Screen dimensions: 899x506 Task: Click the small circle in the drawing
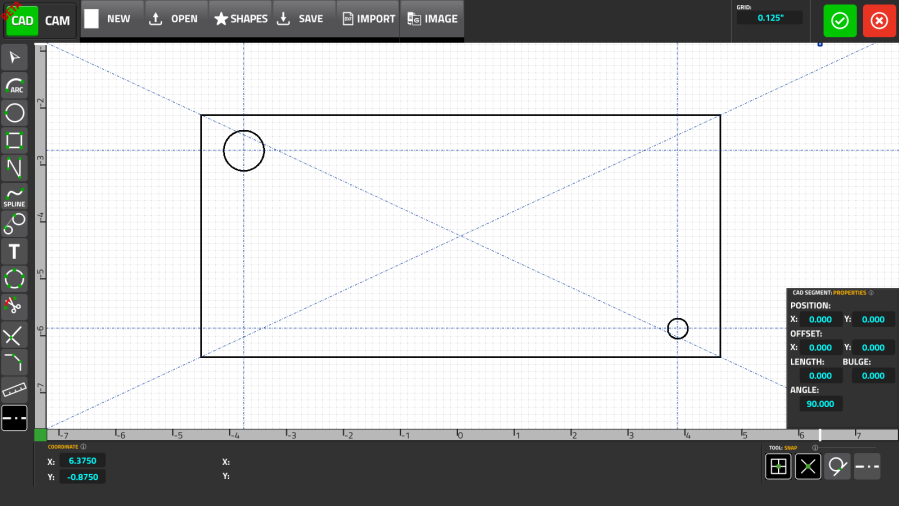click(x=678, y=328)
